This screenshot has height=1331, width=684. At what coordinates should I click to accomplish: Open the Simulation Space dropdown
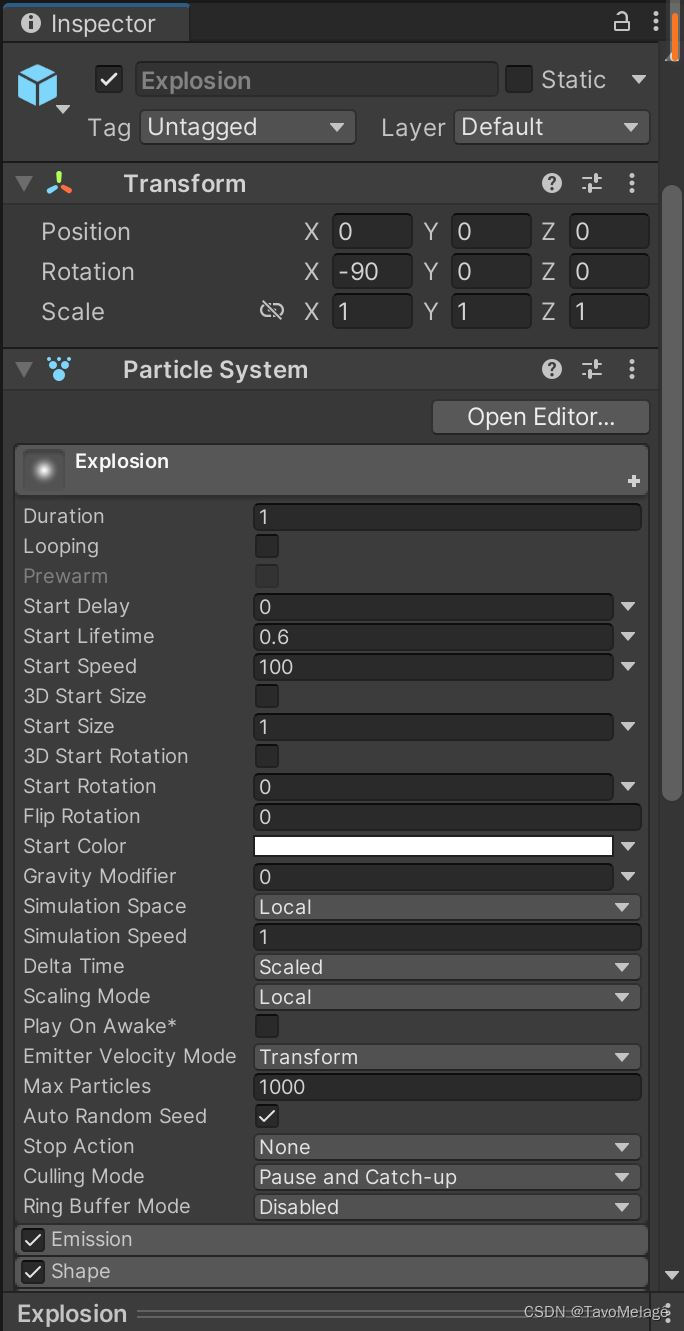coord(447,907)
